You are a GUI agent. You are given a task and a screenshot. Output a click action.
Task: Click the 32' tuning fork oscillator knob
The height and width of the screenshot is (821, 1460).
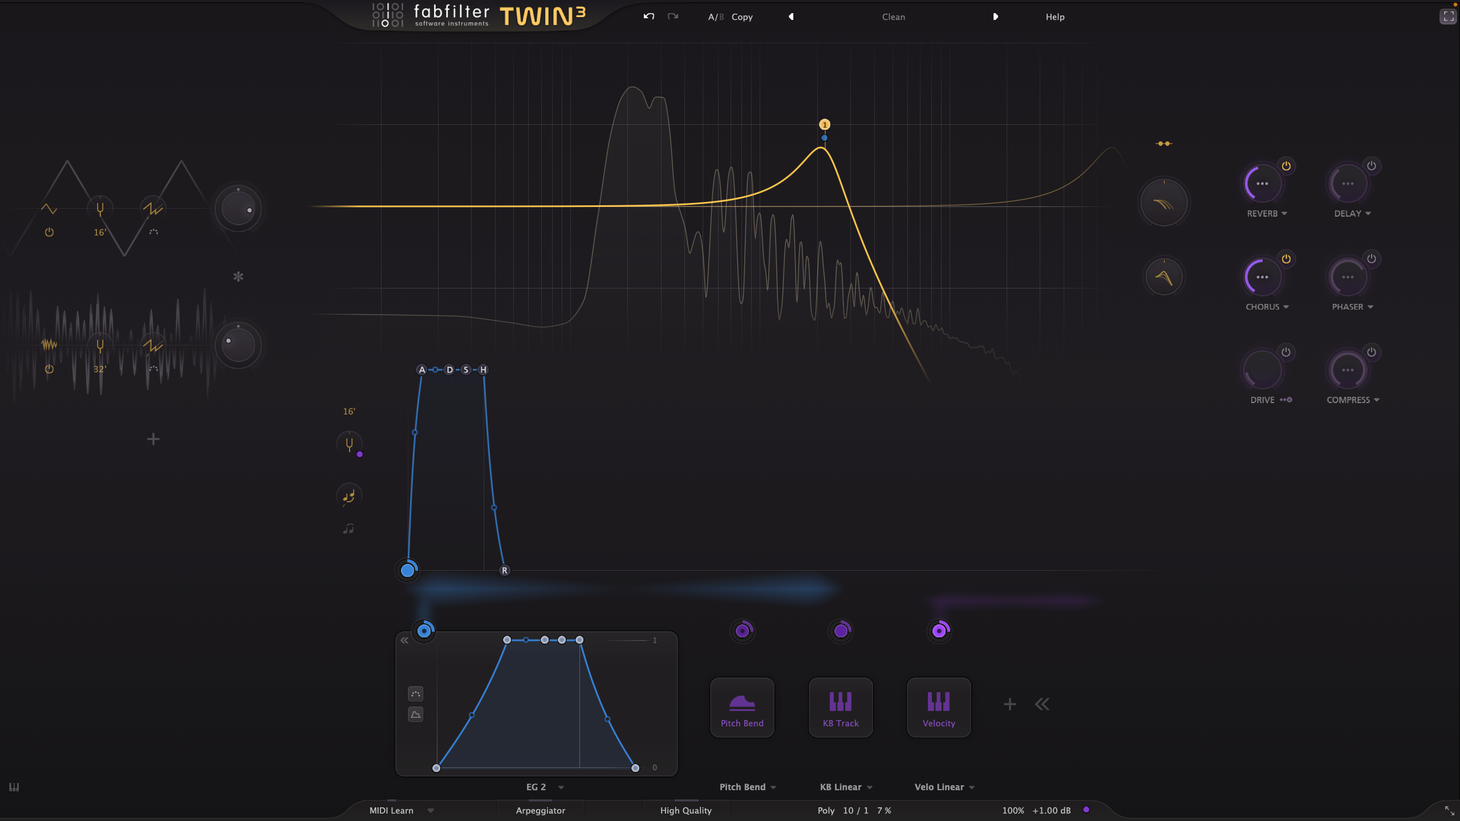[100, 346]
